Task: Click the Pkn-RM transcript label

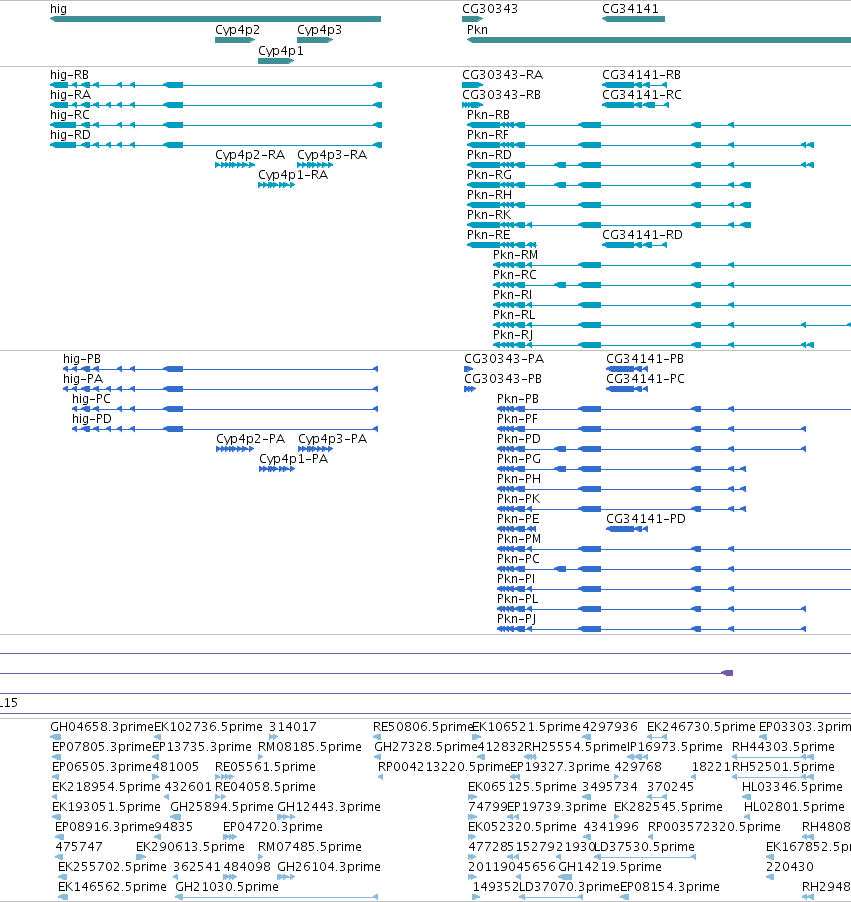Action: [515, 255]
